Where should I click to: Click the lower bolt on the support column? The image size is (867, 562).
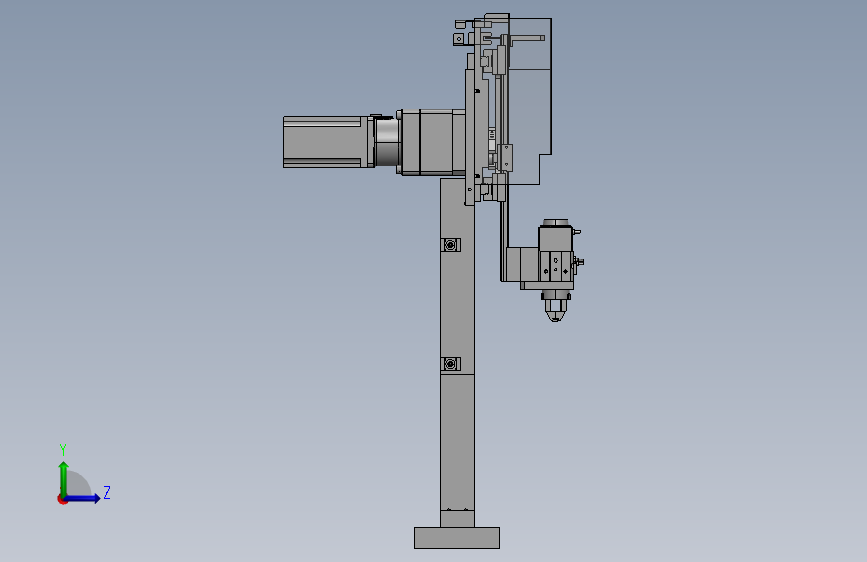pyautogui.click(x=451, y=363)
